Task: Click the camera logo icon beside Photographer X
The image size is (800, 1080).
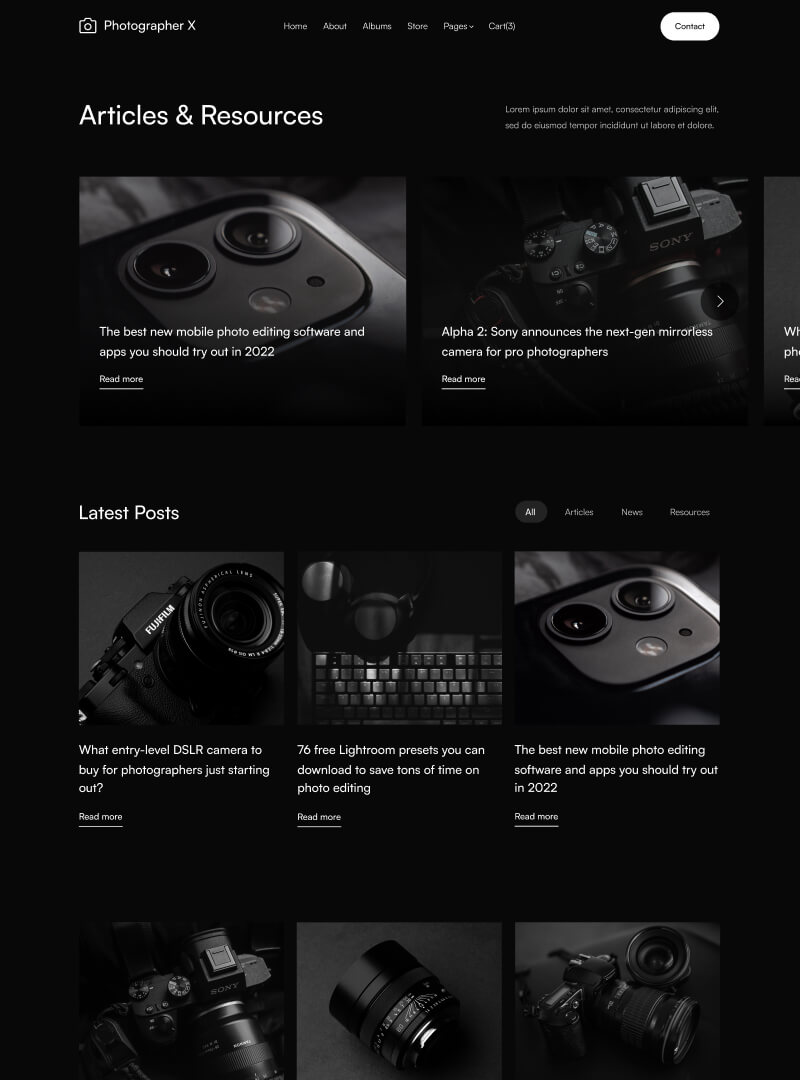Action: (88, 25)
